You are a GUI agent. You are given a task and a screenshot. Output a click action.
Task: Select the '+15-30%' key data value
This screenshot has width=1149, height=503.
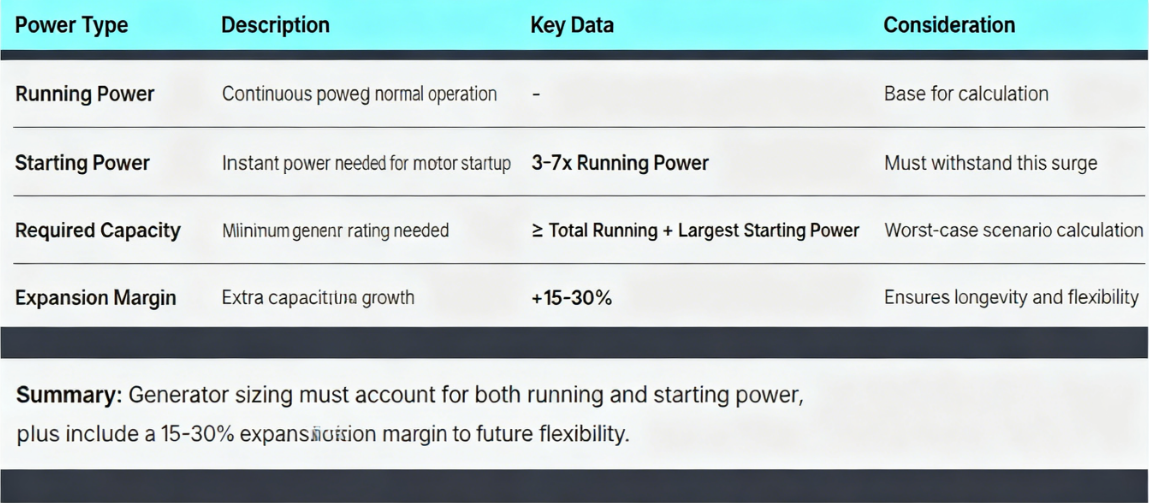pyautogui.click(x=571, y=298)
